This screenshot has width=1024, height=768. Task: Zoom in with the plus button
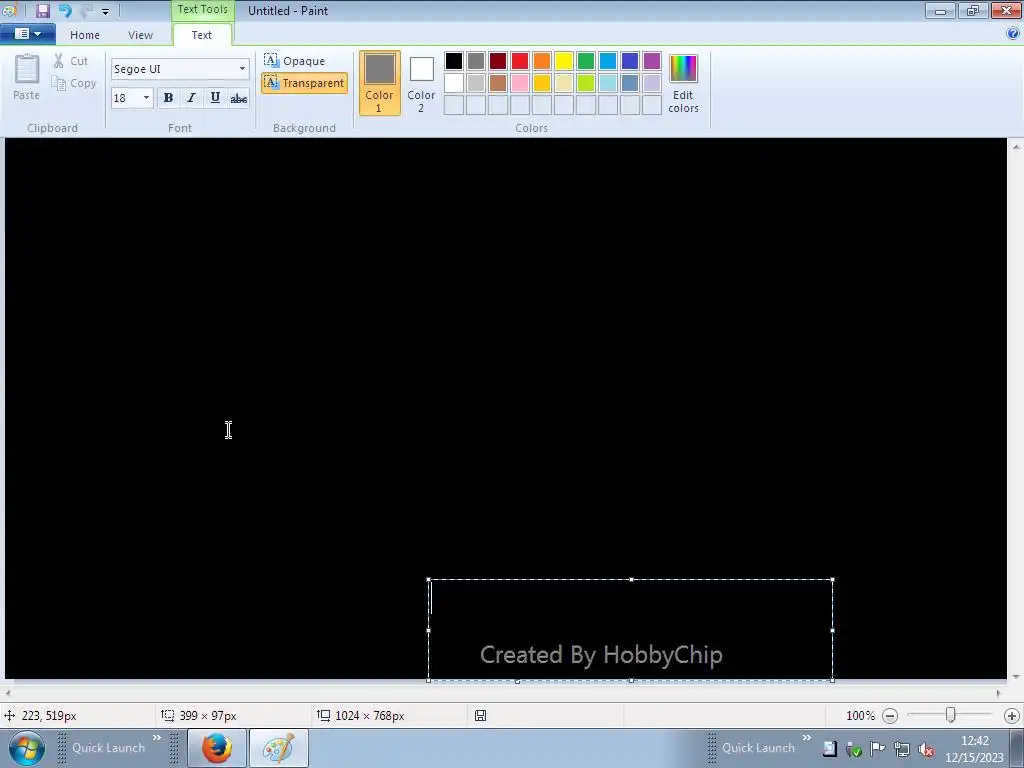(1012, 716)
